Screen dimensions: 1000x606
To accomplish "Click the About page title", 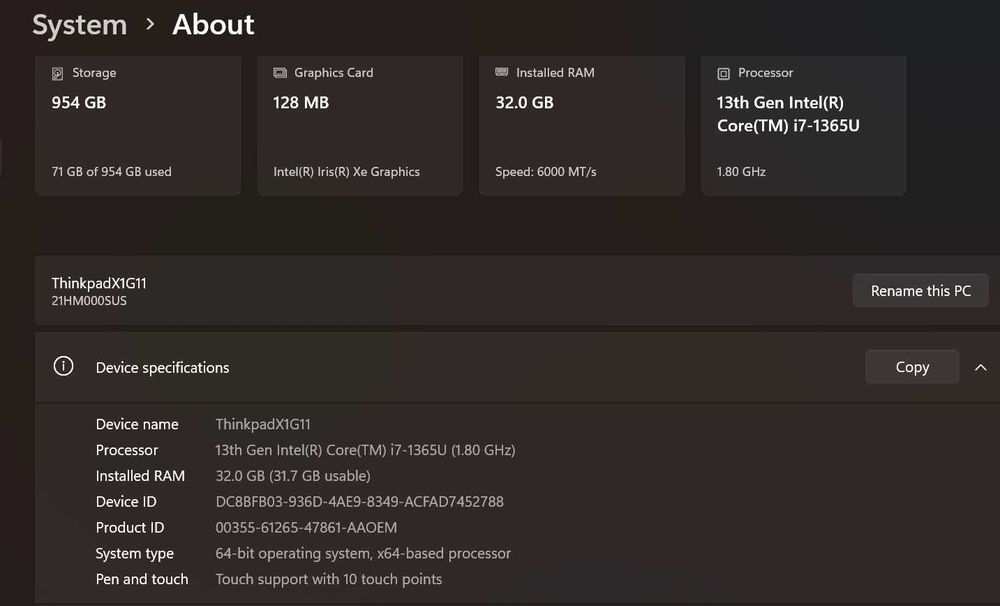I will coord(213,25).
